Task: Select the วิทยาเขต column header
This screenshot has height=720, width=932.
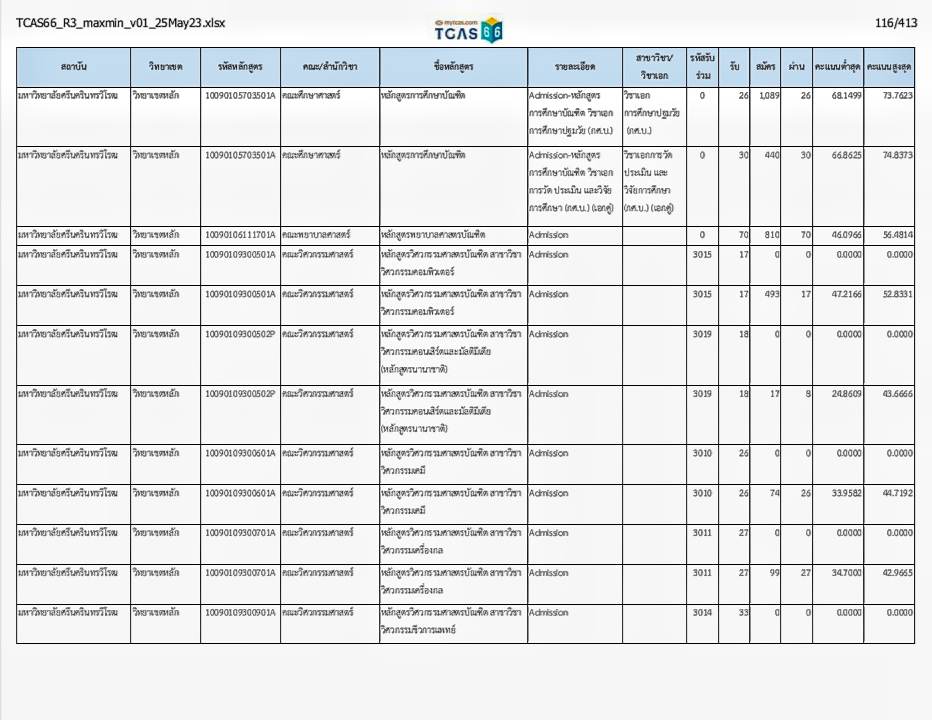Action: (x=165, y=66)
